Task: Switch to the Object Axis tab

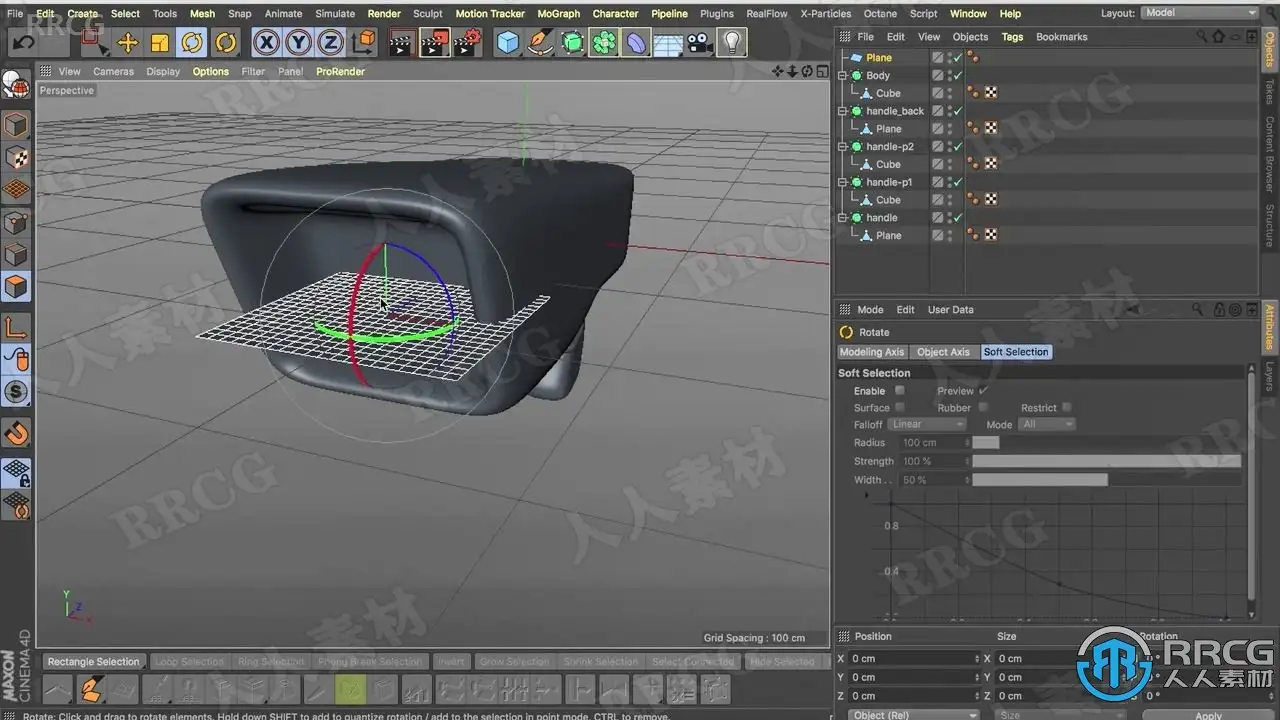Action: 943,352
